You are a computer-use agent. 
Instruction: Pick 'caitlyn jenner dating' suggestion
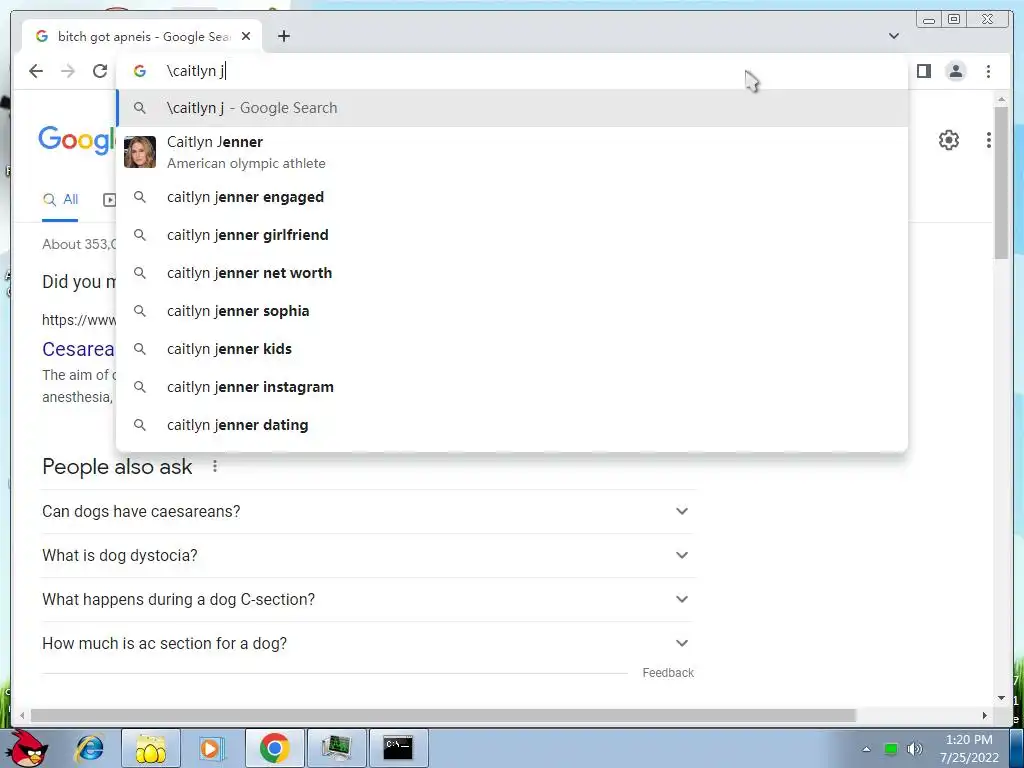[512, 425]
